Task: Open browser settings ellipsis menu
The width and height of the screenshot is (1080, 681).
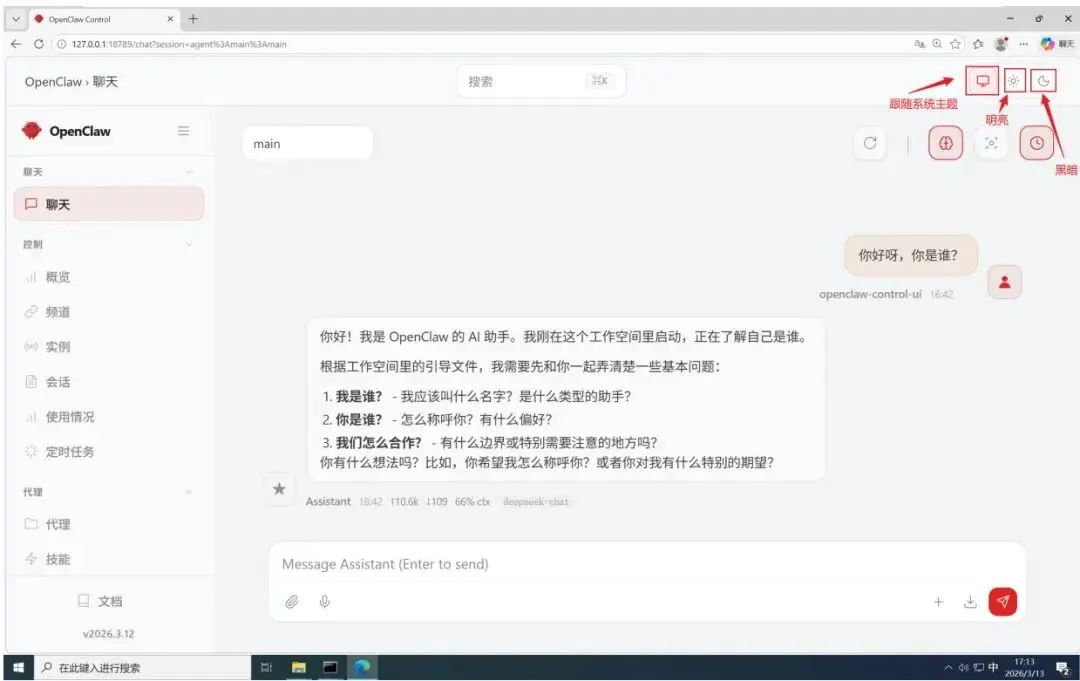Action: pyautogui.click(x=1024, y=43)
